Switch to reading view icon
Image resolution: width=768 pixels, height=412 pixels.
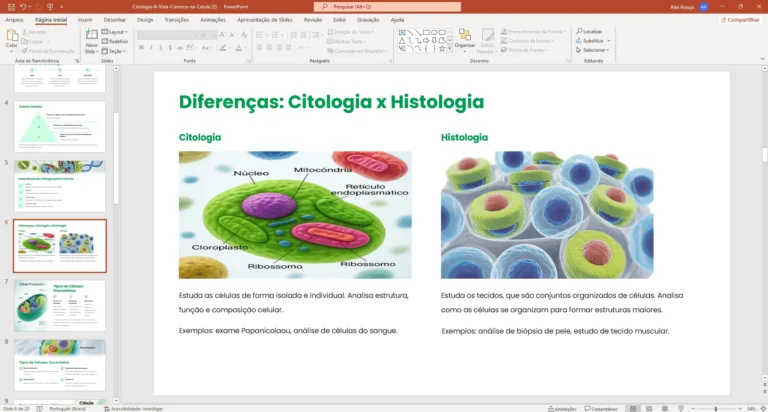pos(665,409)
